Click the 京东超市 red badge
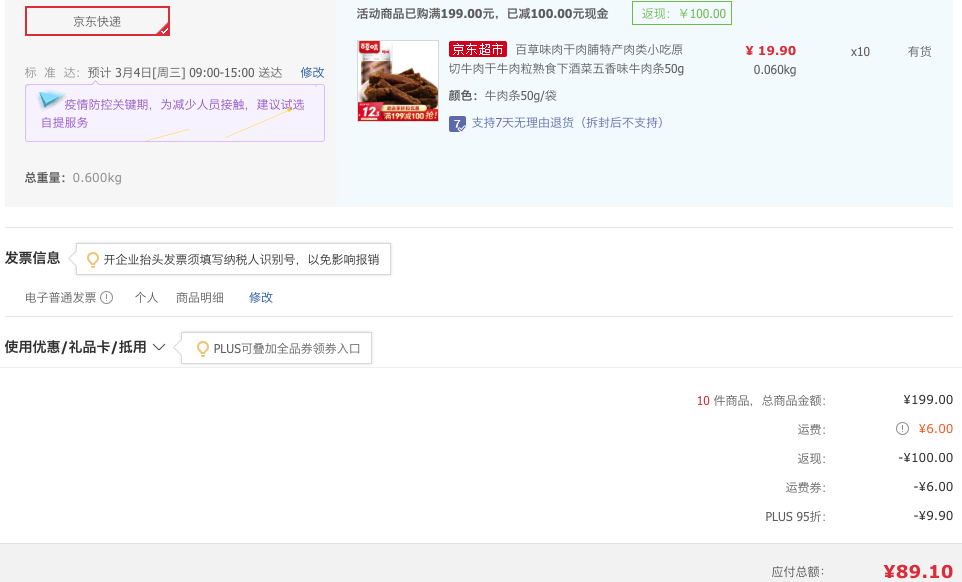This screenshot has height=582, width=962. [478, 49]
